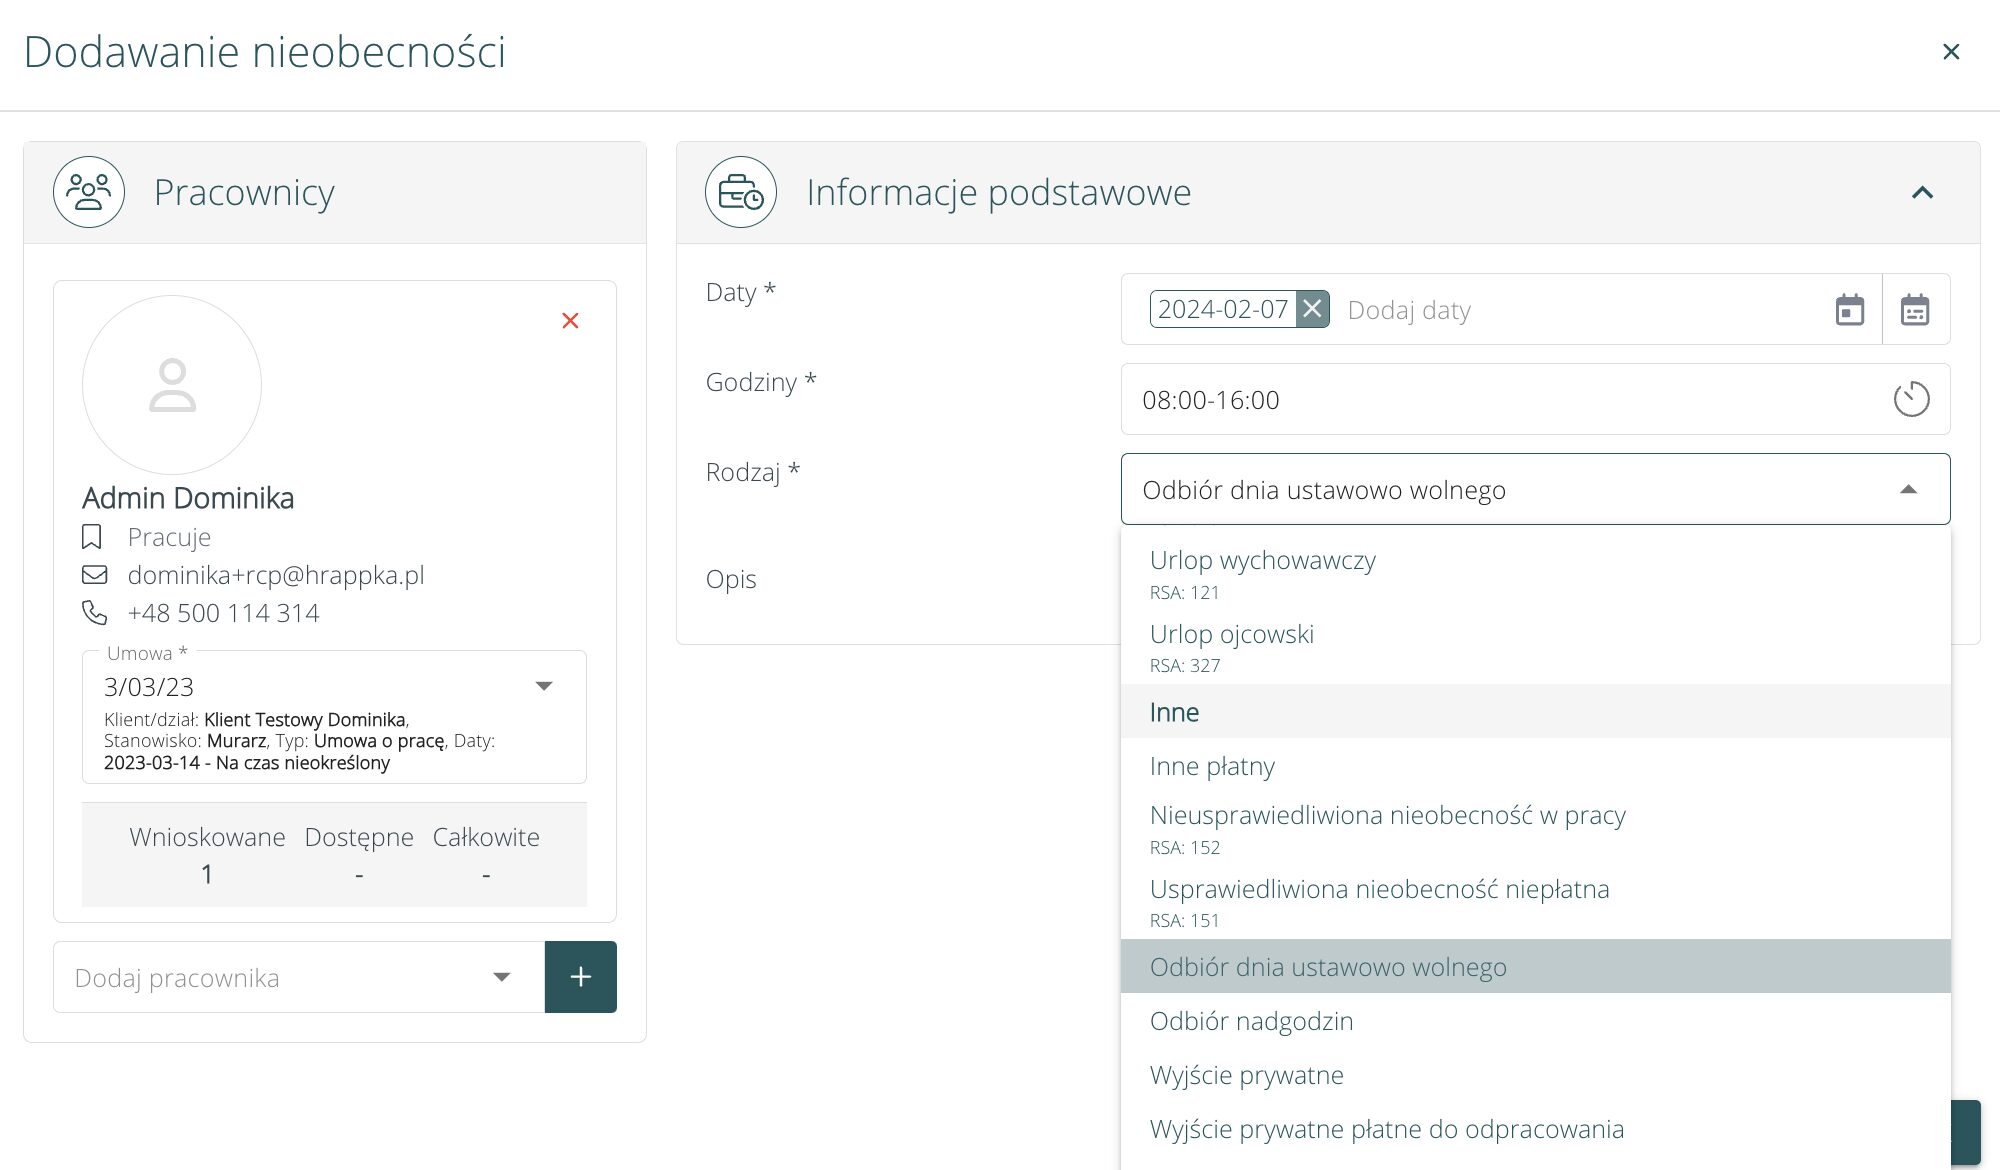Screen dimensions: 2000x1170
Task: Pick Wyjście prywatne option
Action: point(1246,1075)
